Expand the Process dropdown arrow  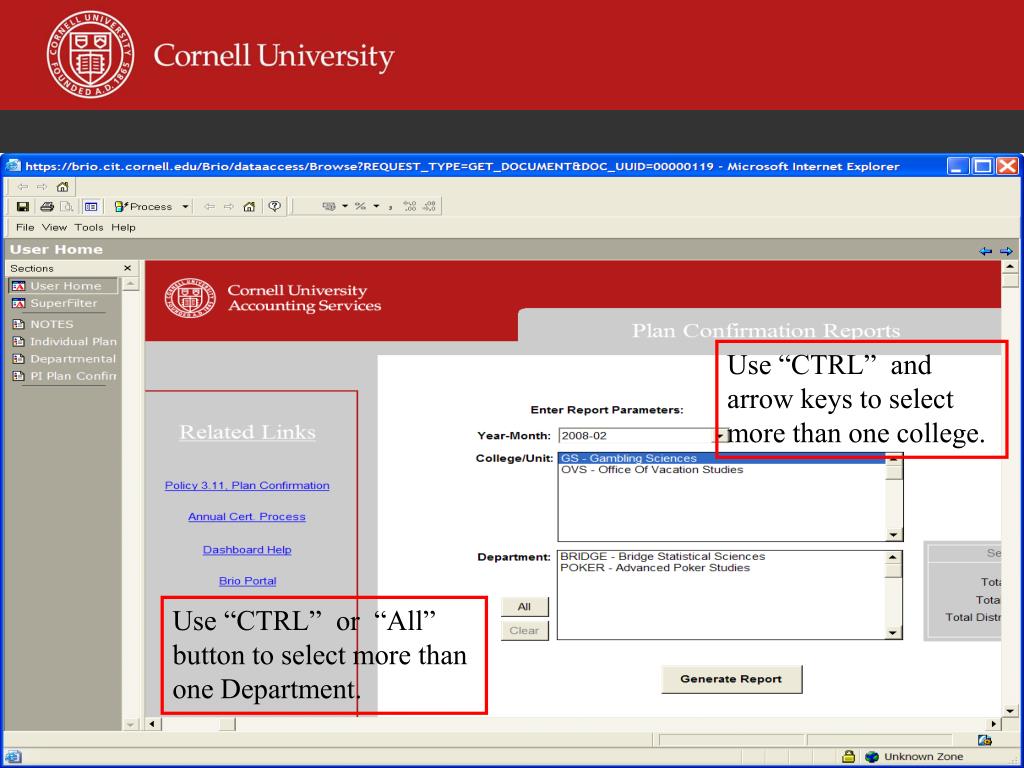point(185,206)
